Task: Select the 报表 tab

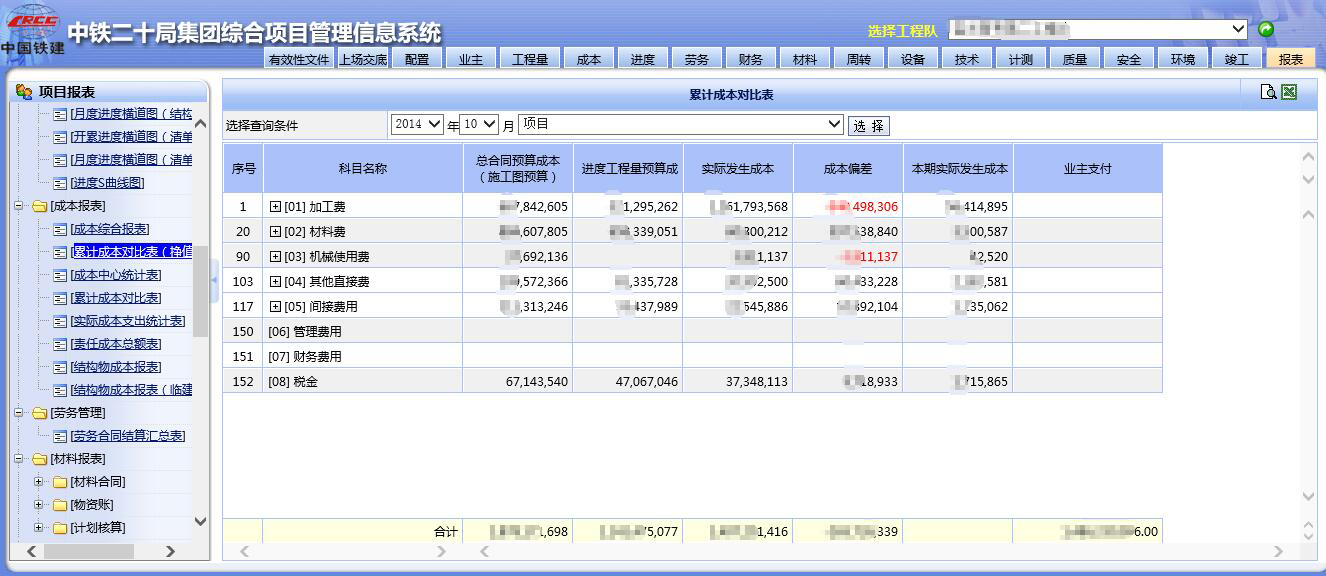Action: [1291, 59]
